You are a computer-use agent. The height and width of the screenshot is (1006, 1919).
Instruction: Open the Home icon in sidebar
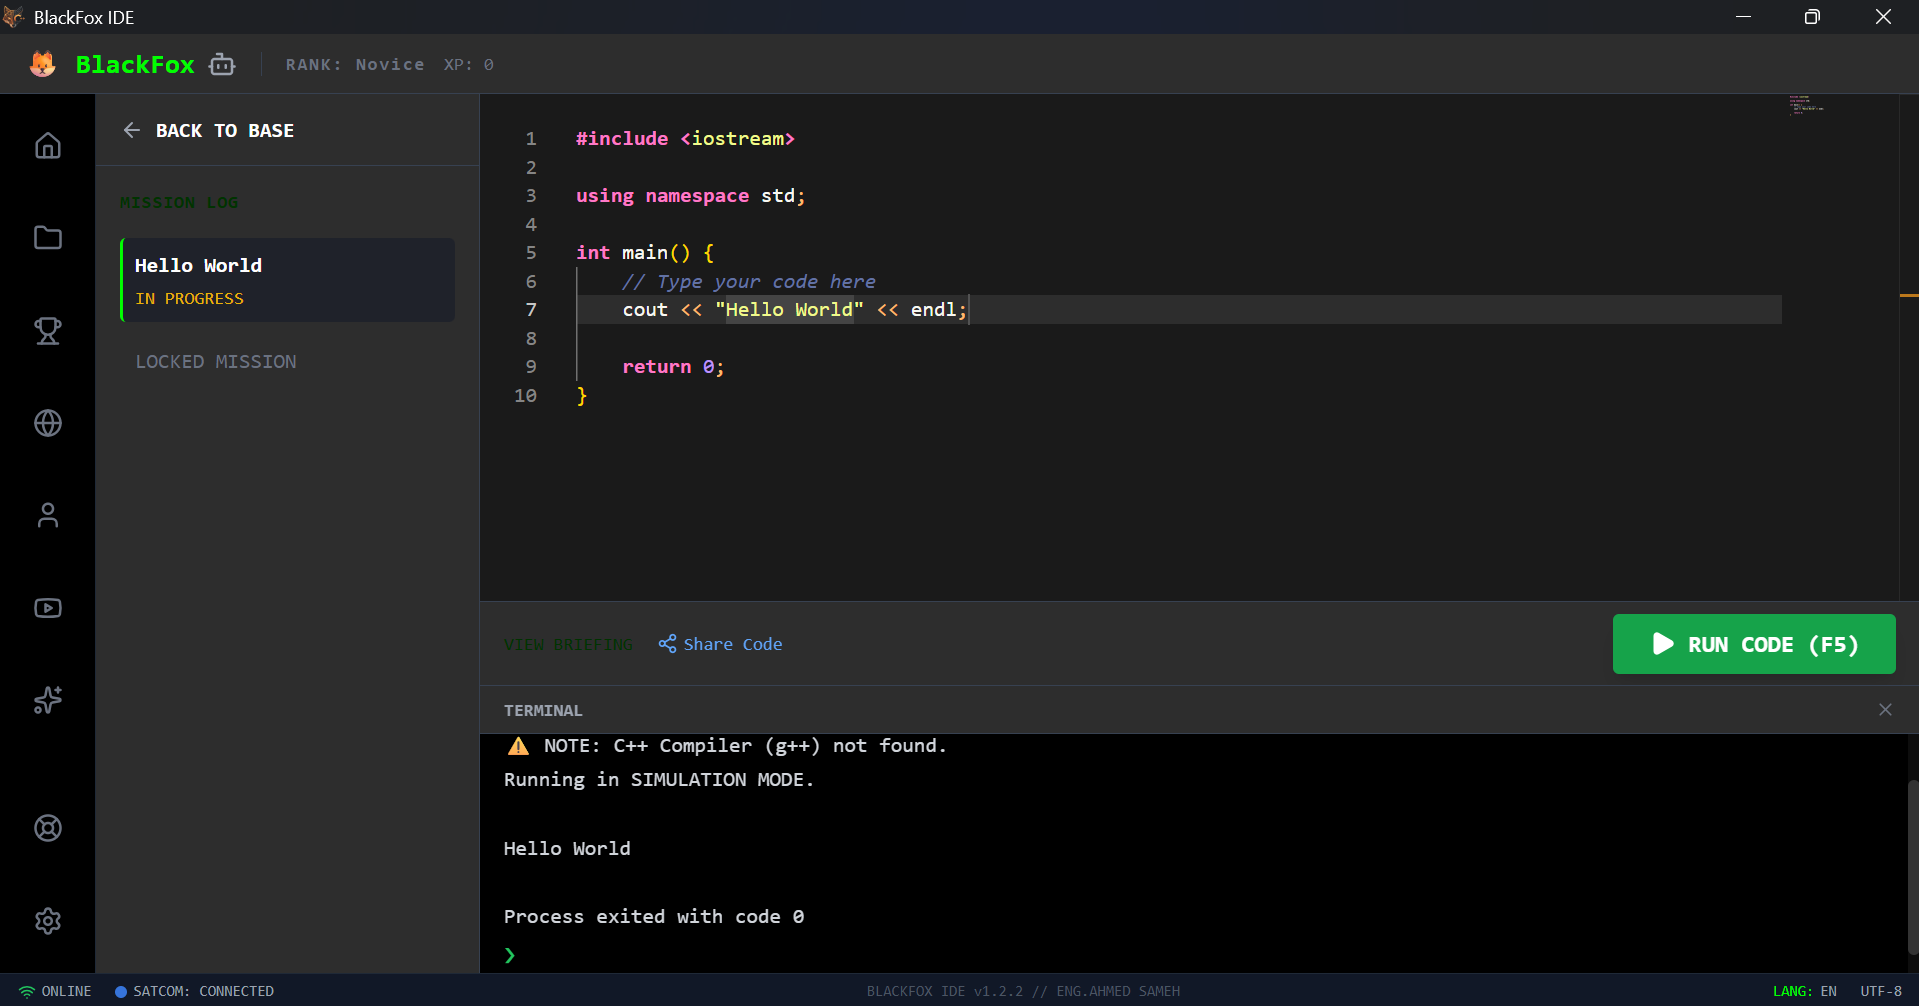48,146
